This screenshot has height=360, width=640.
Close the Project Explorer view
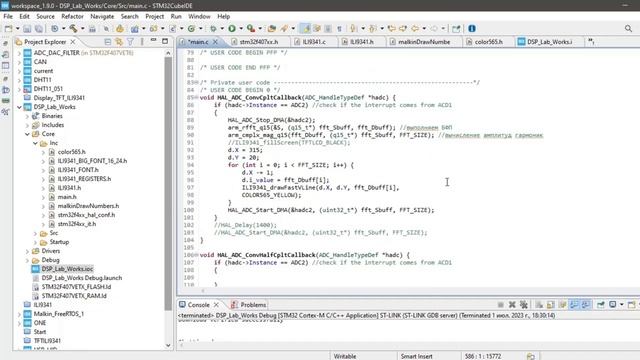click(73, 42)
